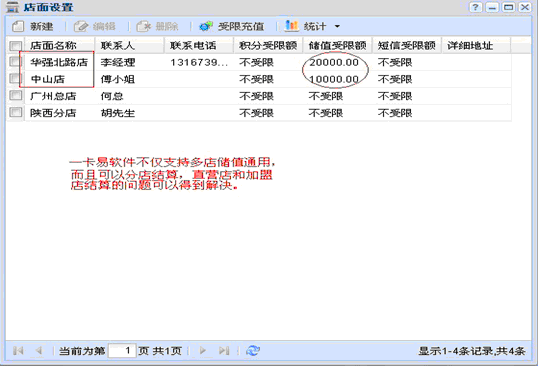Screen dimensions: 538x366
Task: Select the 中山店 store row
Action: pyautogui.click(x=259, y=79)
